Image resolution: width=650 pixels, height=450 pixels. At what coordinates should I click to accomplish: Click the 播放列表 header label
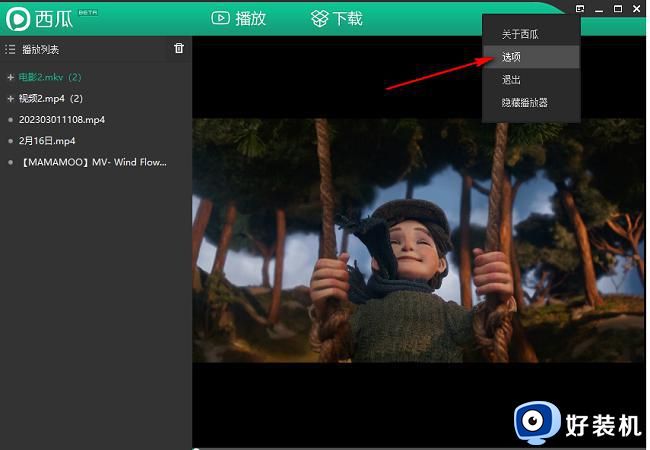point(40,50)
